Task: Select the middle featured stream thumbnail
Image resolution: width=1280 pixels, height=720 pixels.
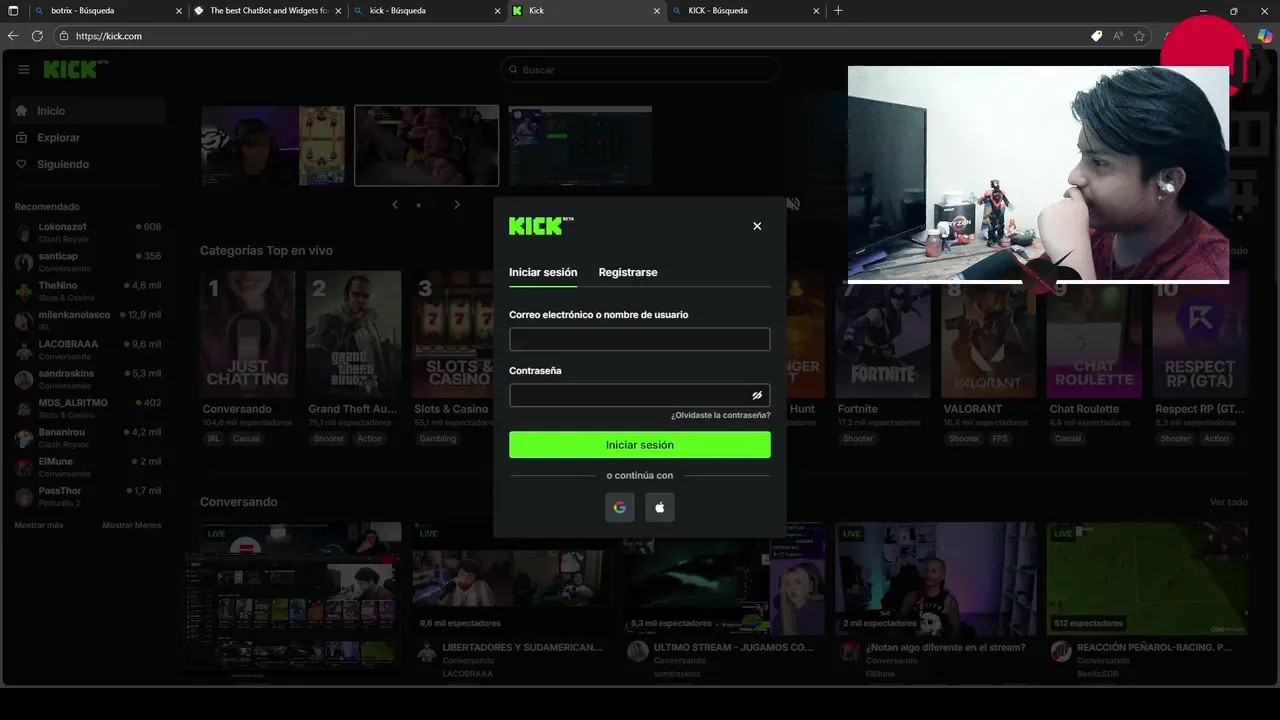Action: 426,146
